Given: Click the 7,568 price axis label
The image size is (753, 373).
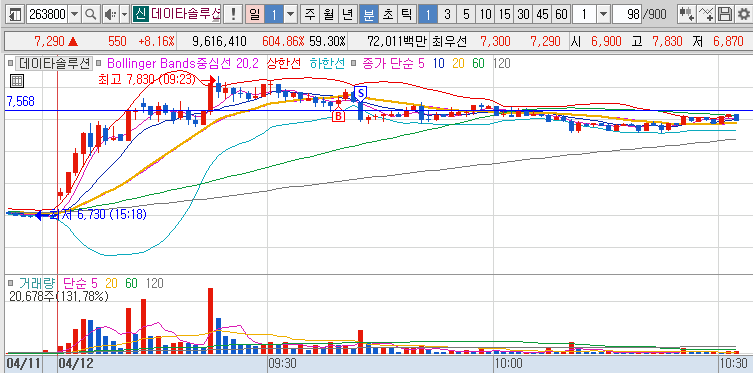Looking at the screenshot, I should [x=21, y=101].
